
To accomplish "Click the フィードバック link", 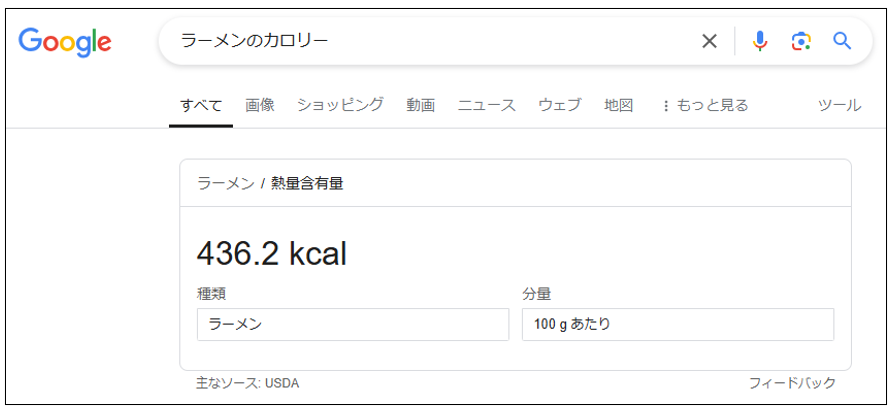I will pyautogui.click(x=792, y=383).
